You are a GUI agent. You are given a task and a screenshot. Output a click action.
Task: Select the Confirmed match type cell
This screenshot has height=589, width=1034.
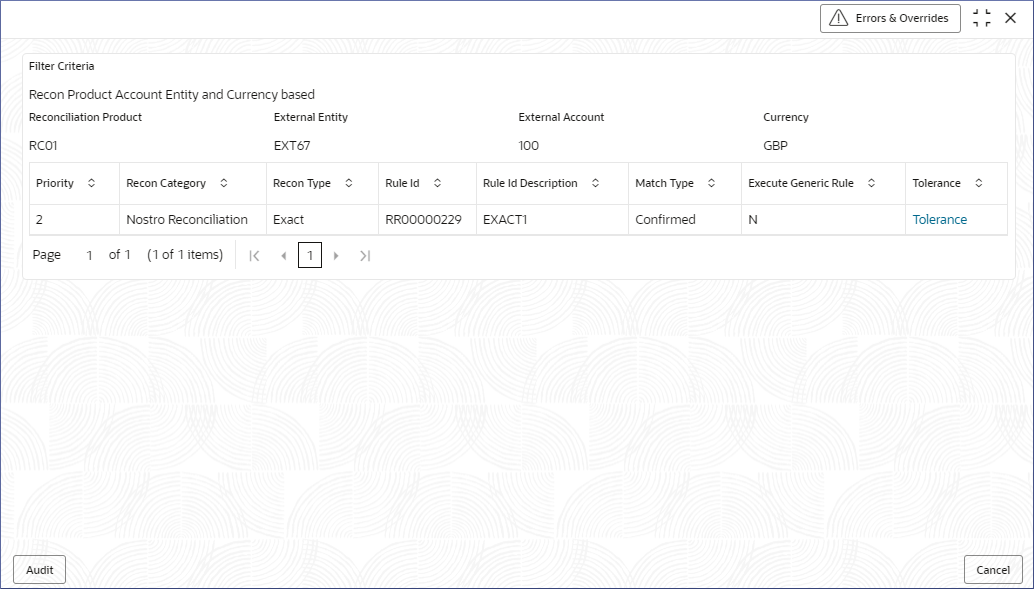[684, 220]
